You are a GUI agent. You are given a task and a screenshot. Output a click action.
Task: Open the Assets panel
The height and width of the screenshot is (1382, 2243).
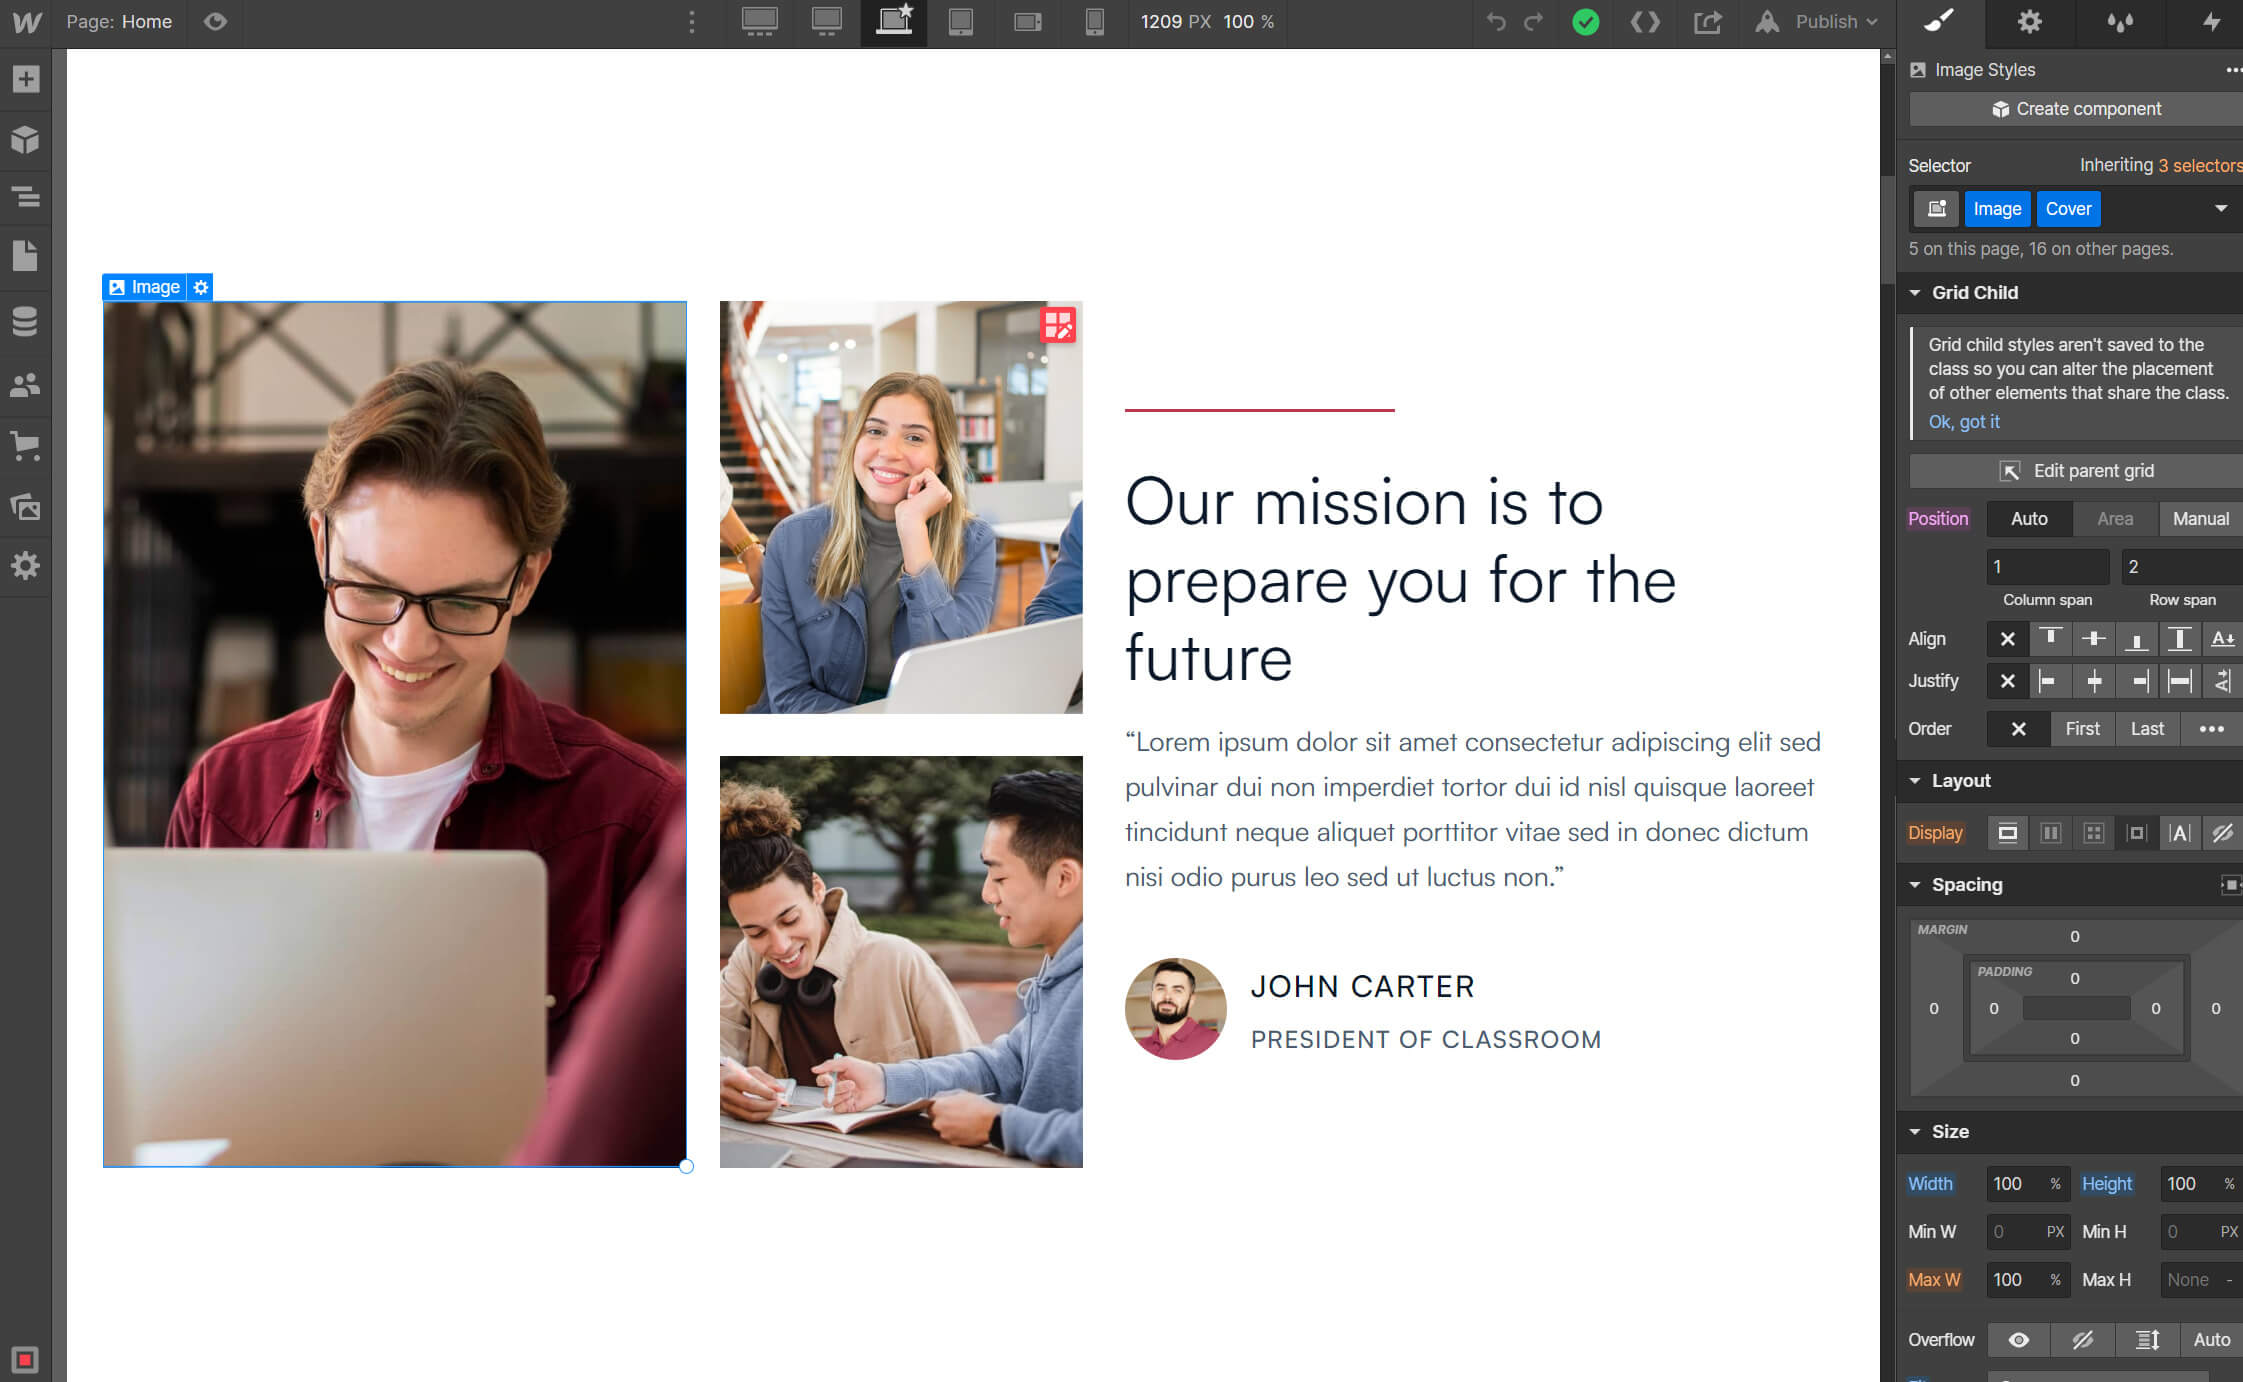(25, 506)
